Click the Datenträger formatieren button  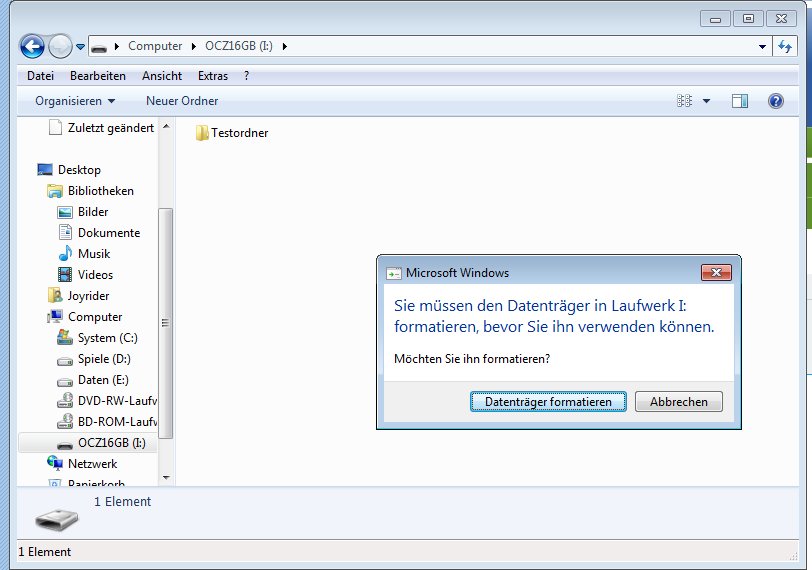[x=548, y=402]
